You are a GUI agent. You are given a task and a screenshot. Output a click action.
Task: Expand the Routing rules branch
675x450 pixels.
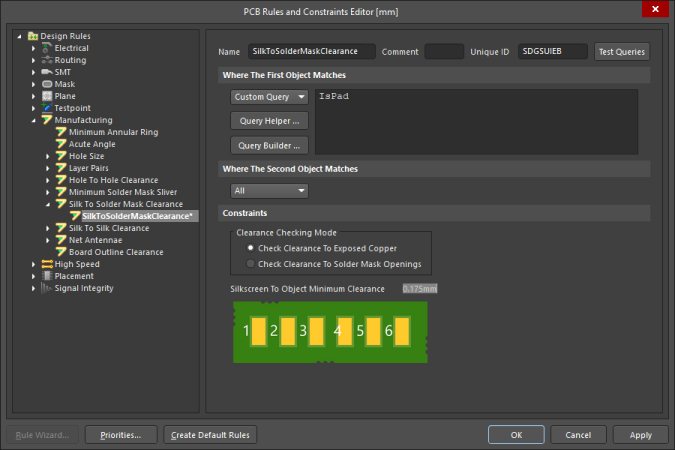point(34,60)
